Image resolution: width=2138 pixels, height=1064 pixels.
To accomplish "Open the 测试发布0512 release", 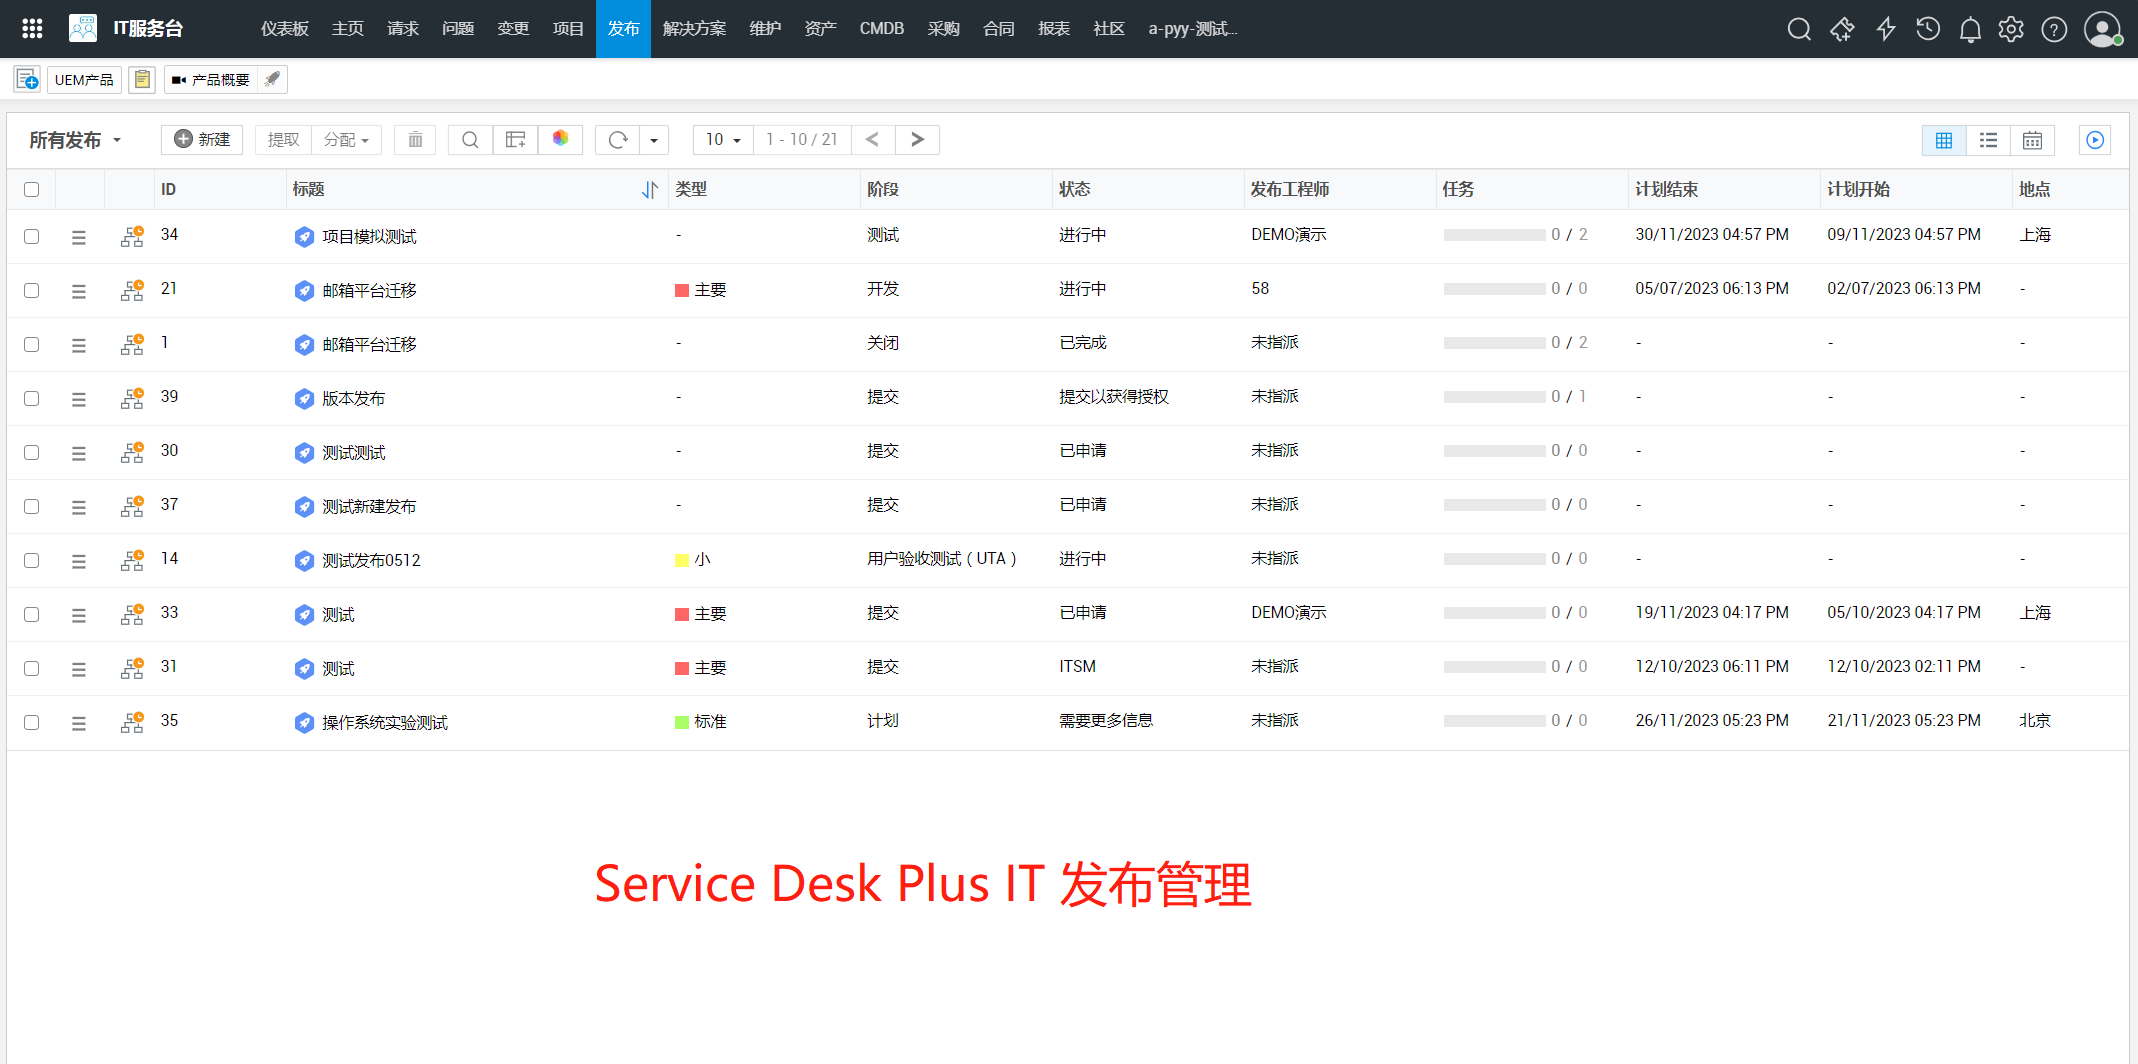I will 371,561.
